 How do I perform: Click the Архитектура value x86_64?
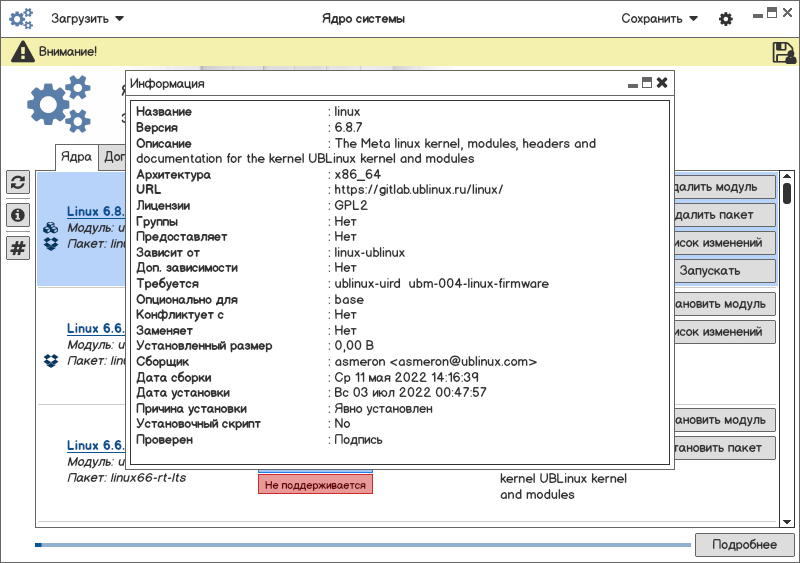tap(358, 175)
